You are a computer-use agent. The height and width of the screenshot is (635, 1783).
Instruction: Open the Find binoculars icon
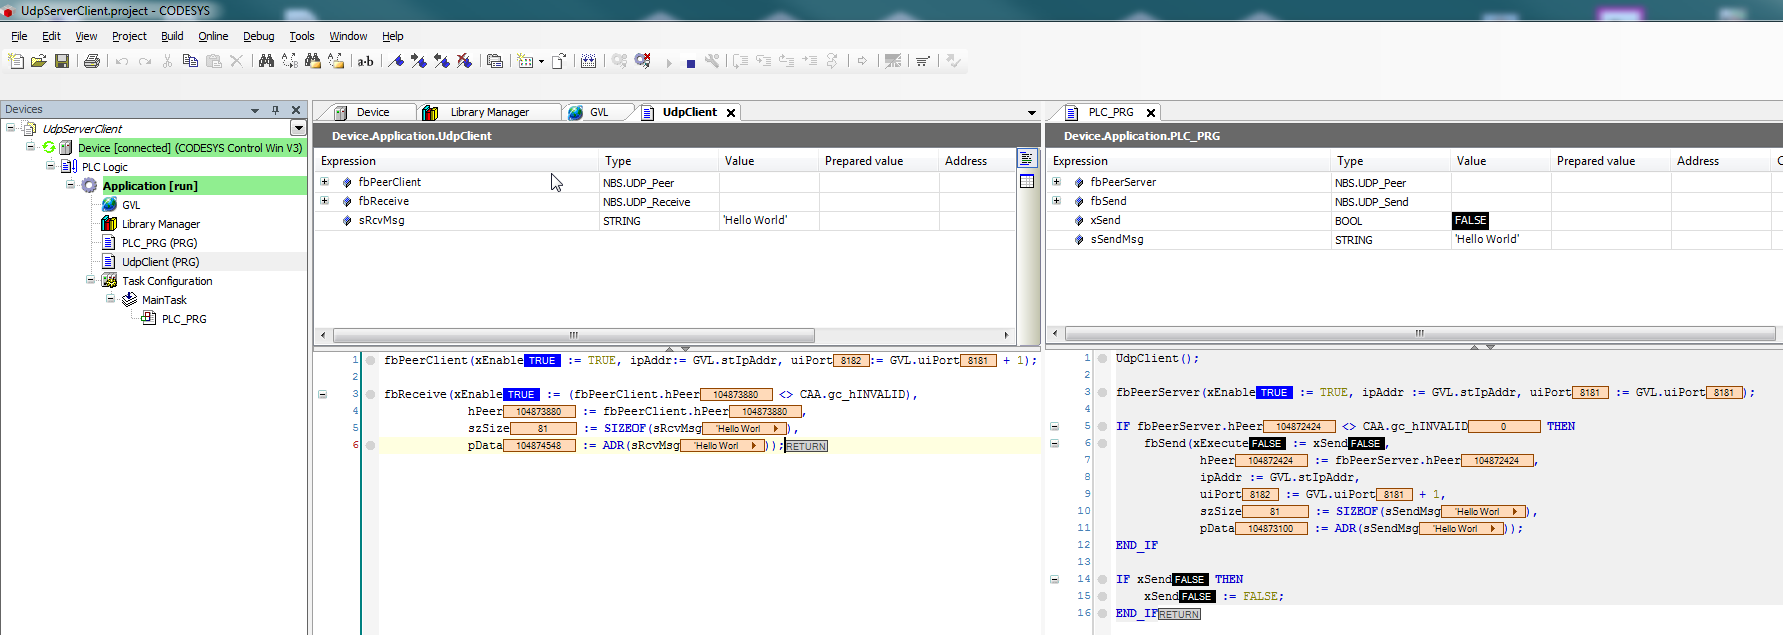pos(266,61)
